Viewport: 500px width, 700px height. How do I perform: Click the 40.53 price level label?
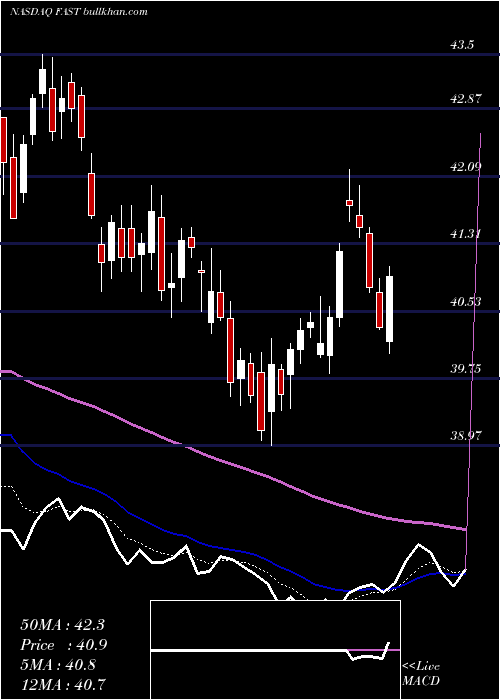click(x=466, y=302)
